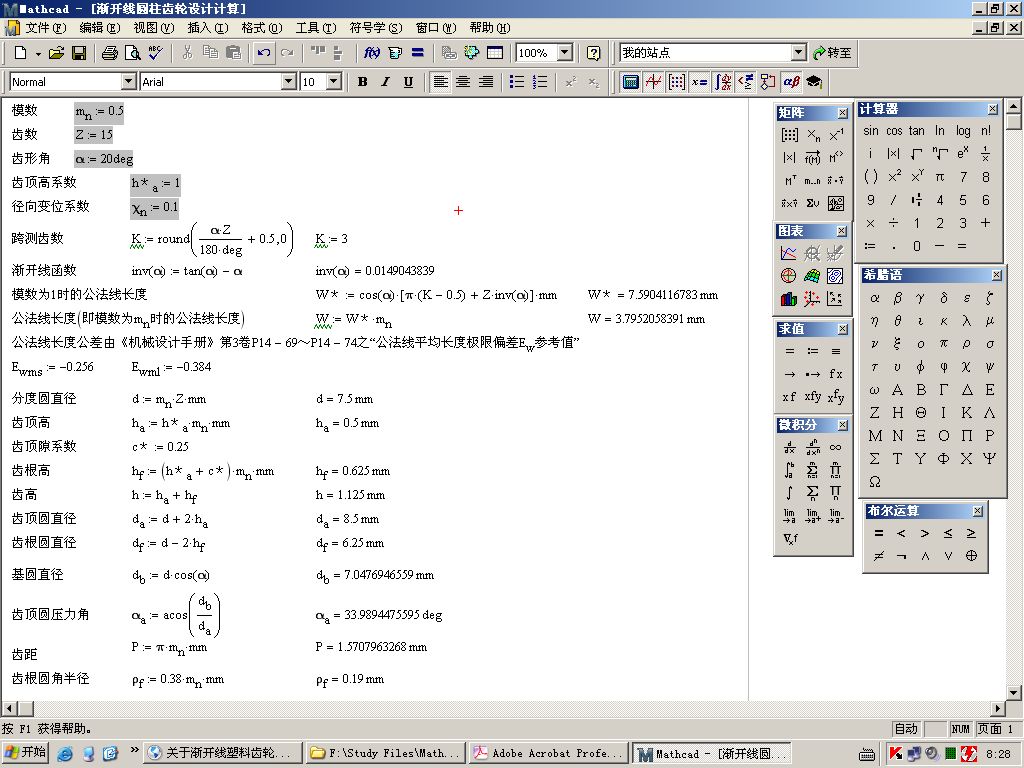Viewport: 1024px width, 768px height.
Task: Open the New document dropdown arrow
Action: coord(38,54)
